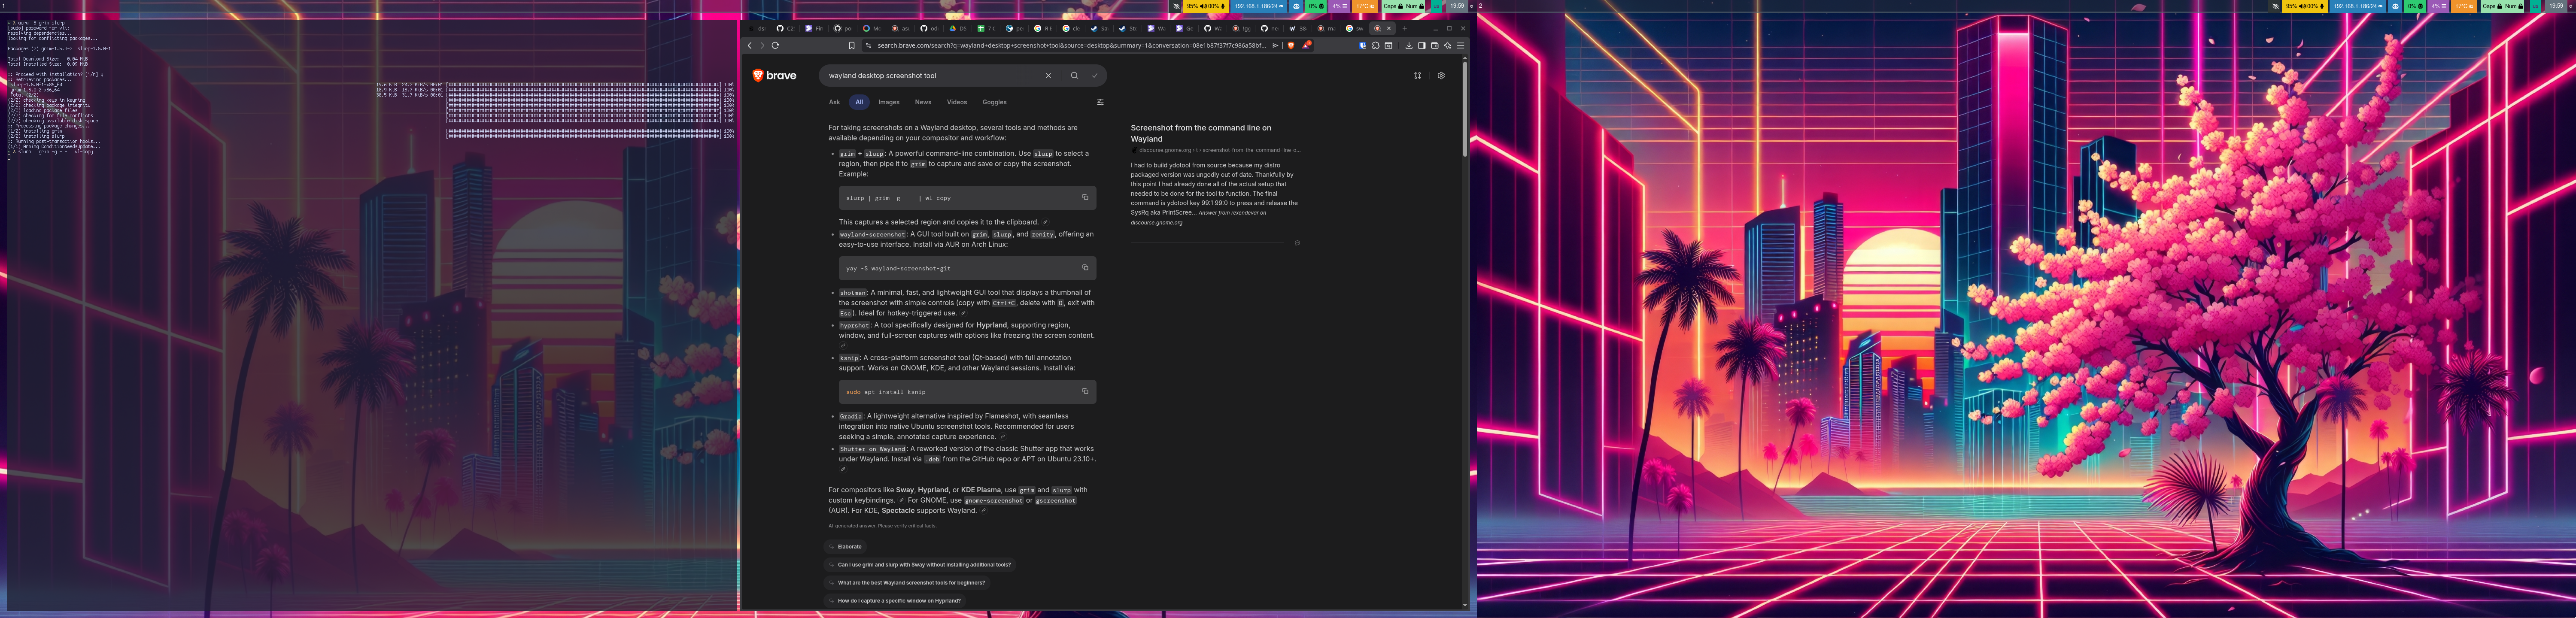
Task: Open the browser hamburger main menu
Action: click(1461, 46)
